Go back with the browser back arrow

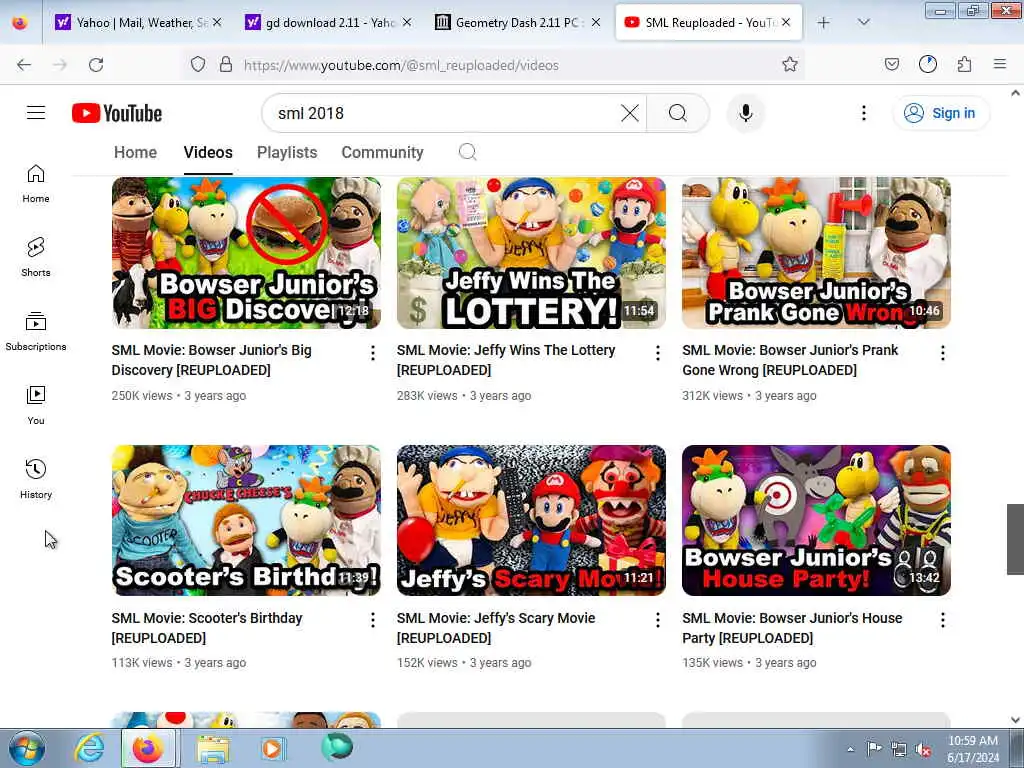pyautogui.click(x=24, y=65)
